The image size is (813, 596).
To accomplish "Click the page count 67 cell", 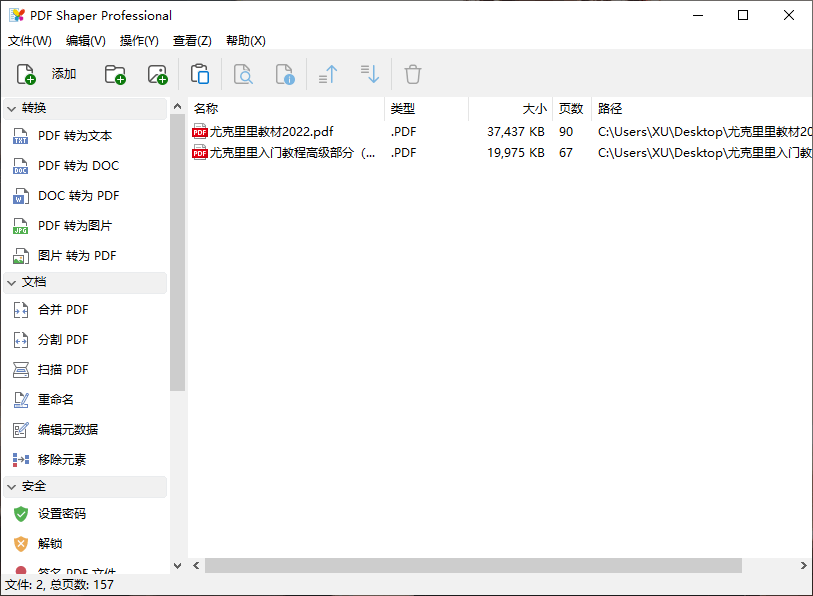I will tap(566, 153).
